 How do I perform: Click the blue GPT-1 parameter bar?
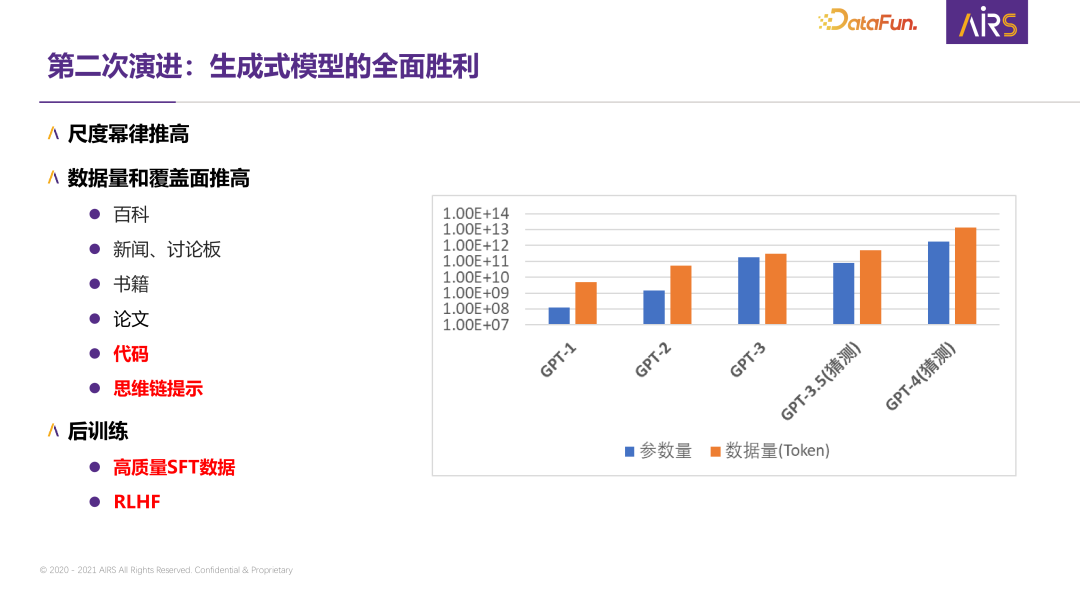559,316
